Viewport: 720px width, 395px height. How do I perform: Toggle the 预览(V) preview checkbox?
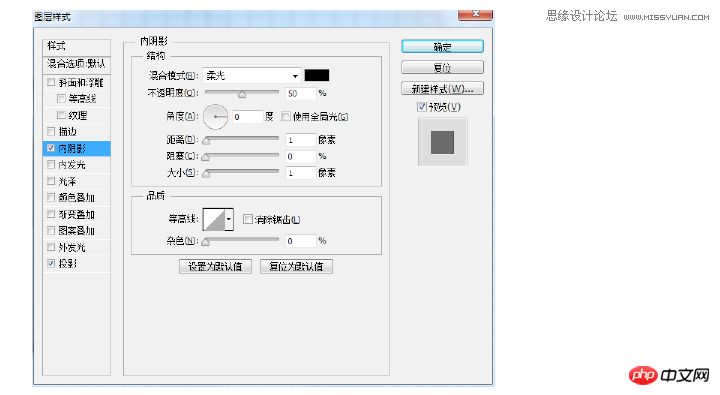point(422,107)
